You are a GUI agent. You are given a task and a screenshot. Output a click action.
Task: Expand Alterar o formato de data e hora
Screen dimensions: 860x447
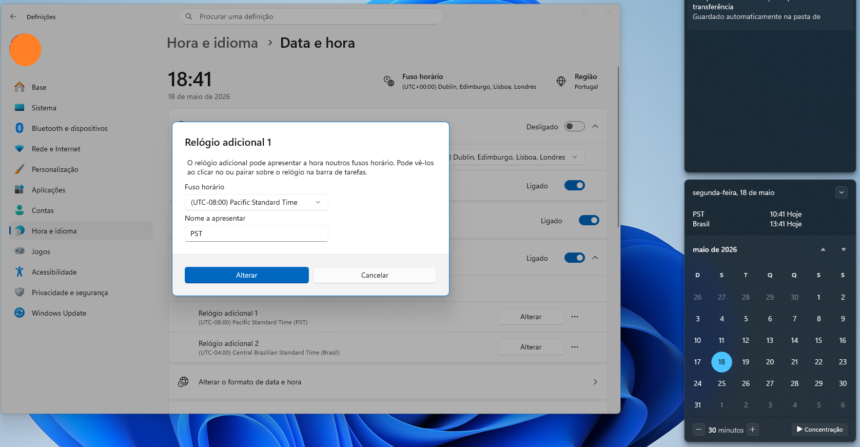click(388, 382)
